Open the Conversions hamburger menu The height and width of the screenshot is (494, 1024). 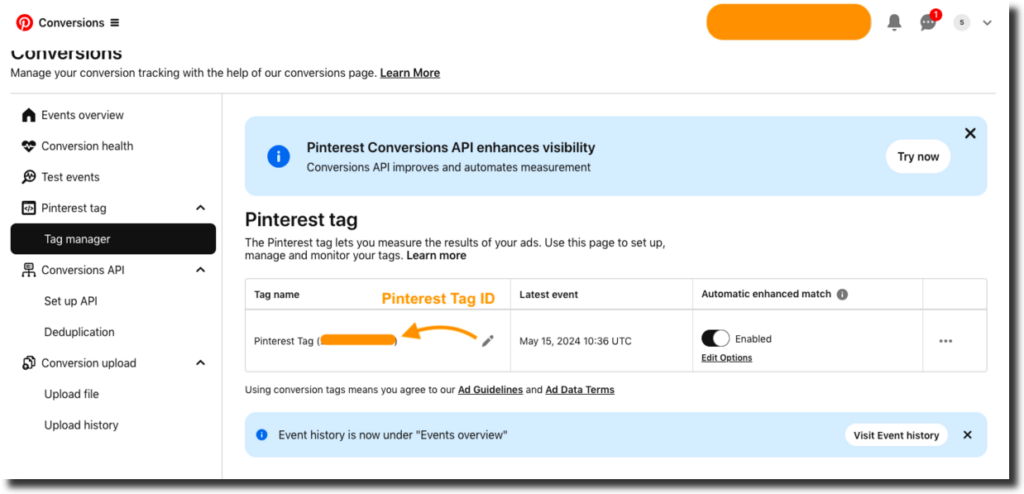point(114,23)
